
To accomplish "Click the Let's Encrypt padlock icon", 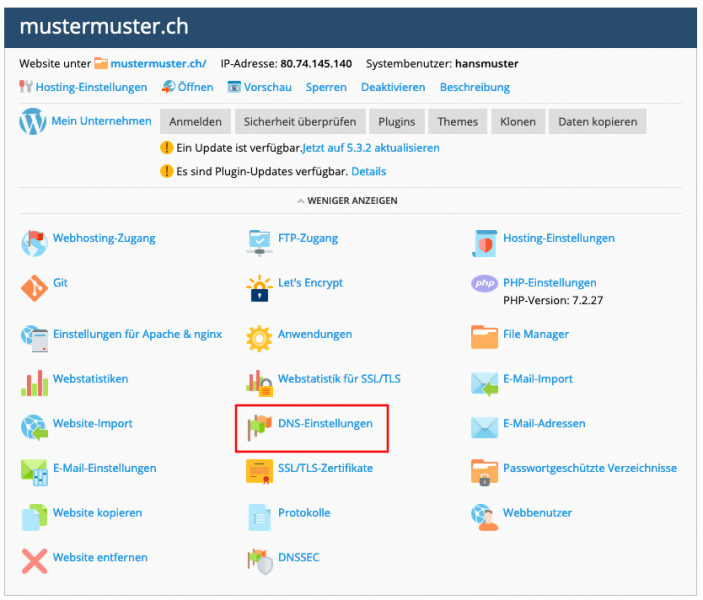I will (x=260, y=288).
